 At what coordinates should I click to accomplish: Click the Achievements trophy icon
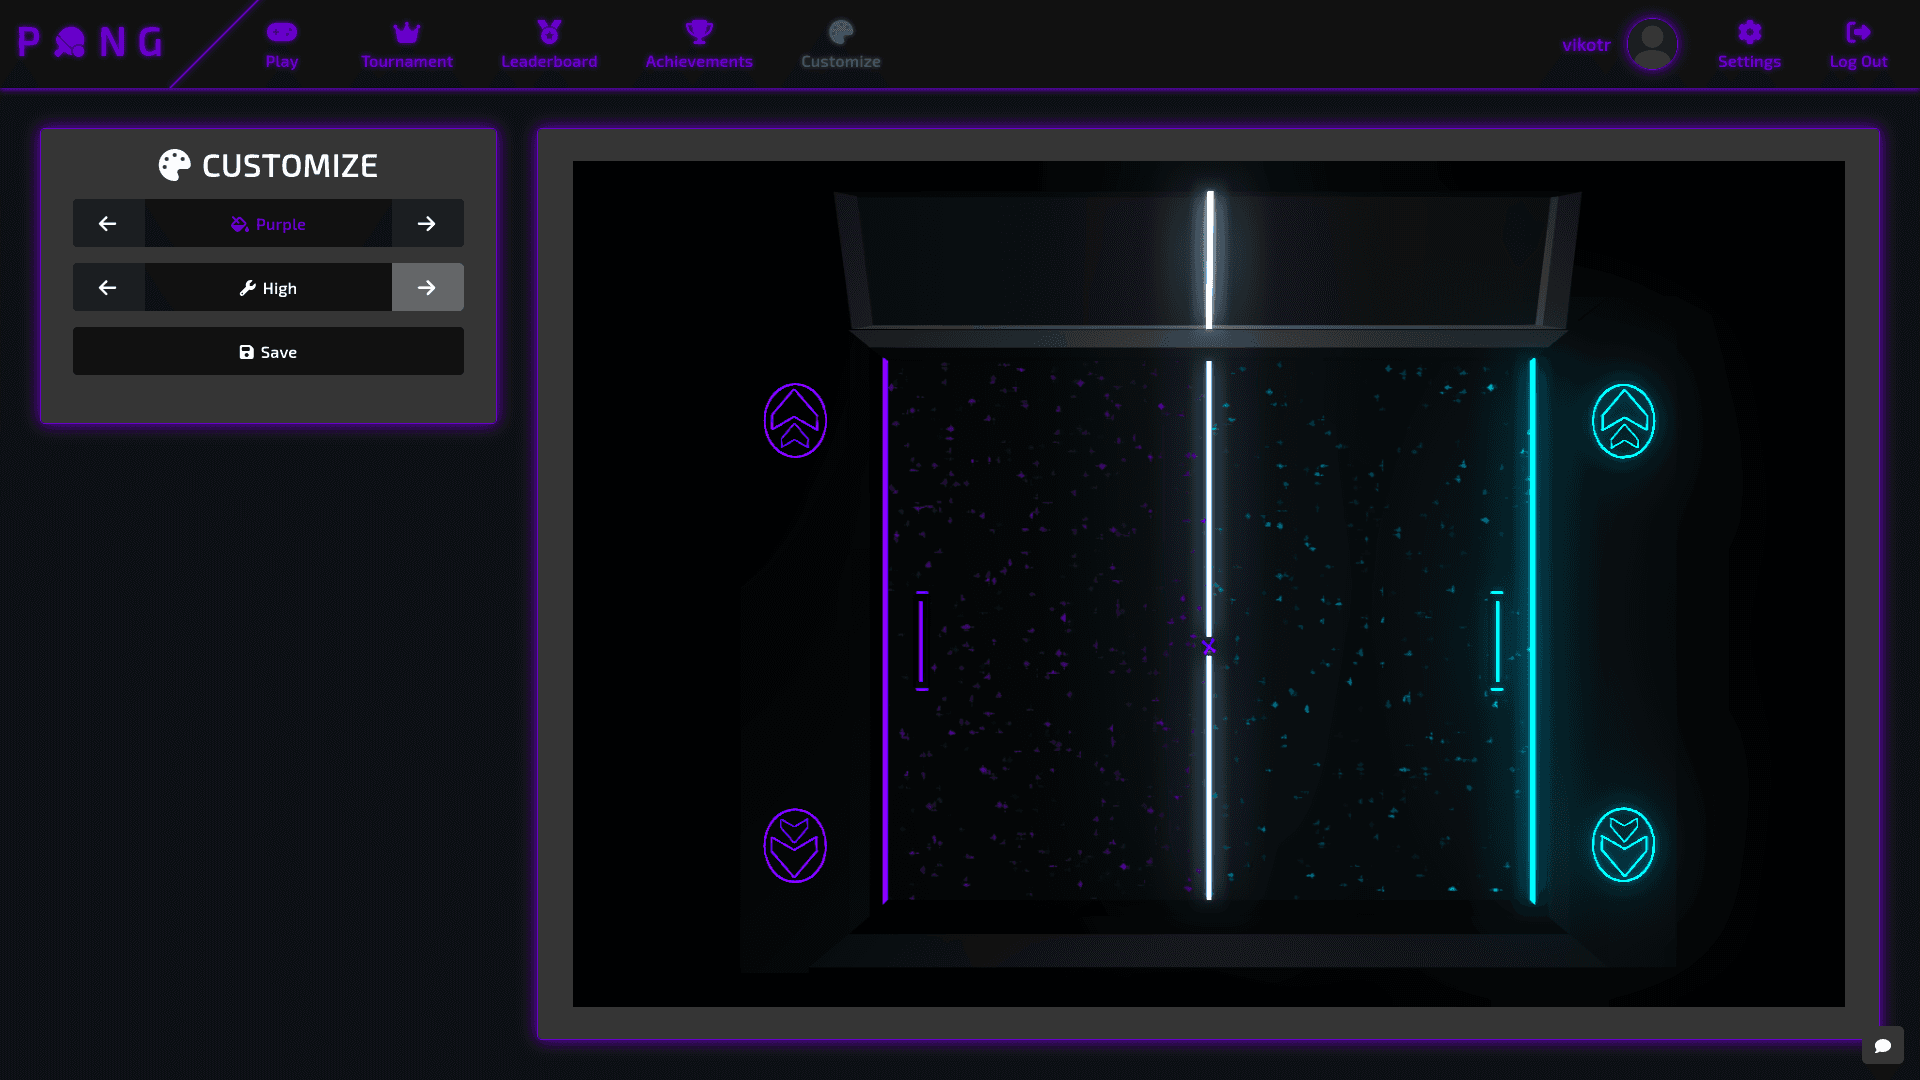pyautogui.click(x=699, y=31)
